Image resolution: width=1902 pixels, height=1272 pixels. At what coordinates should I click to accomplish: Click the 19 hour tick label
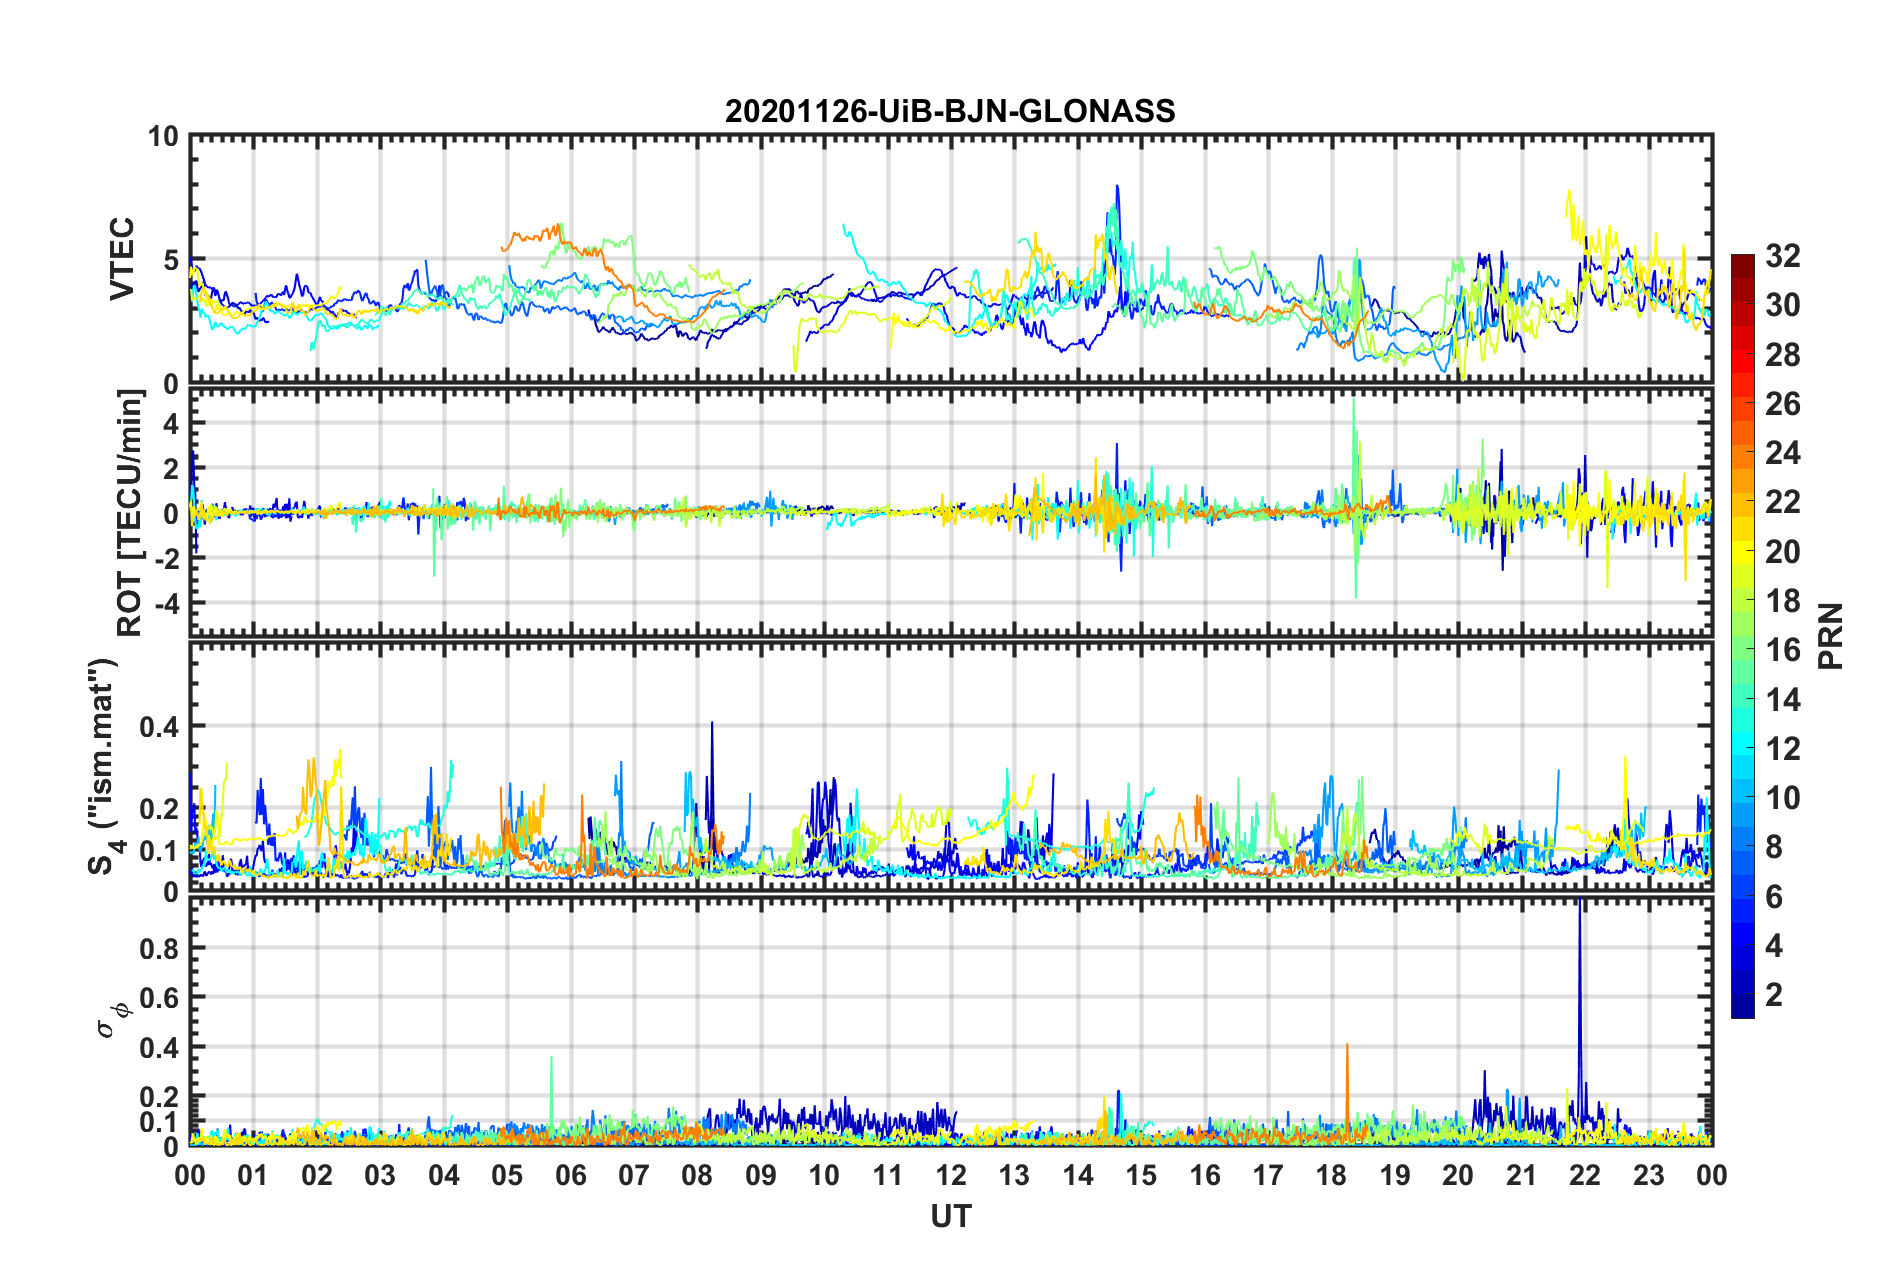(1395, 1175)
